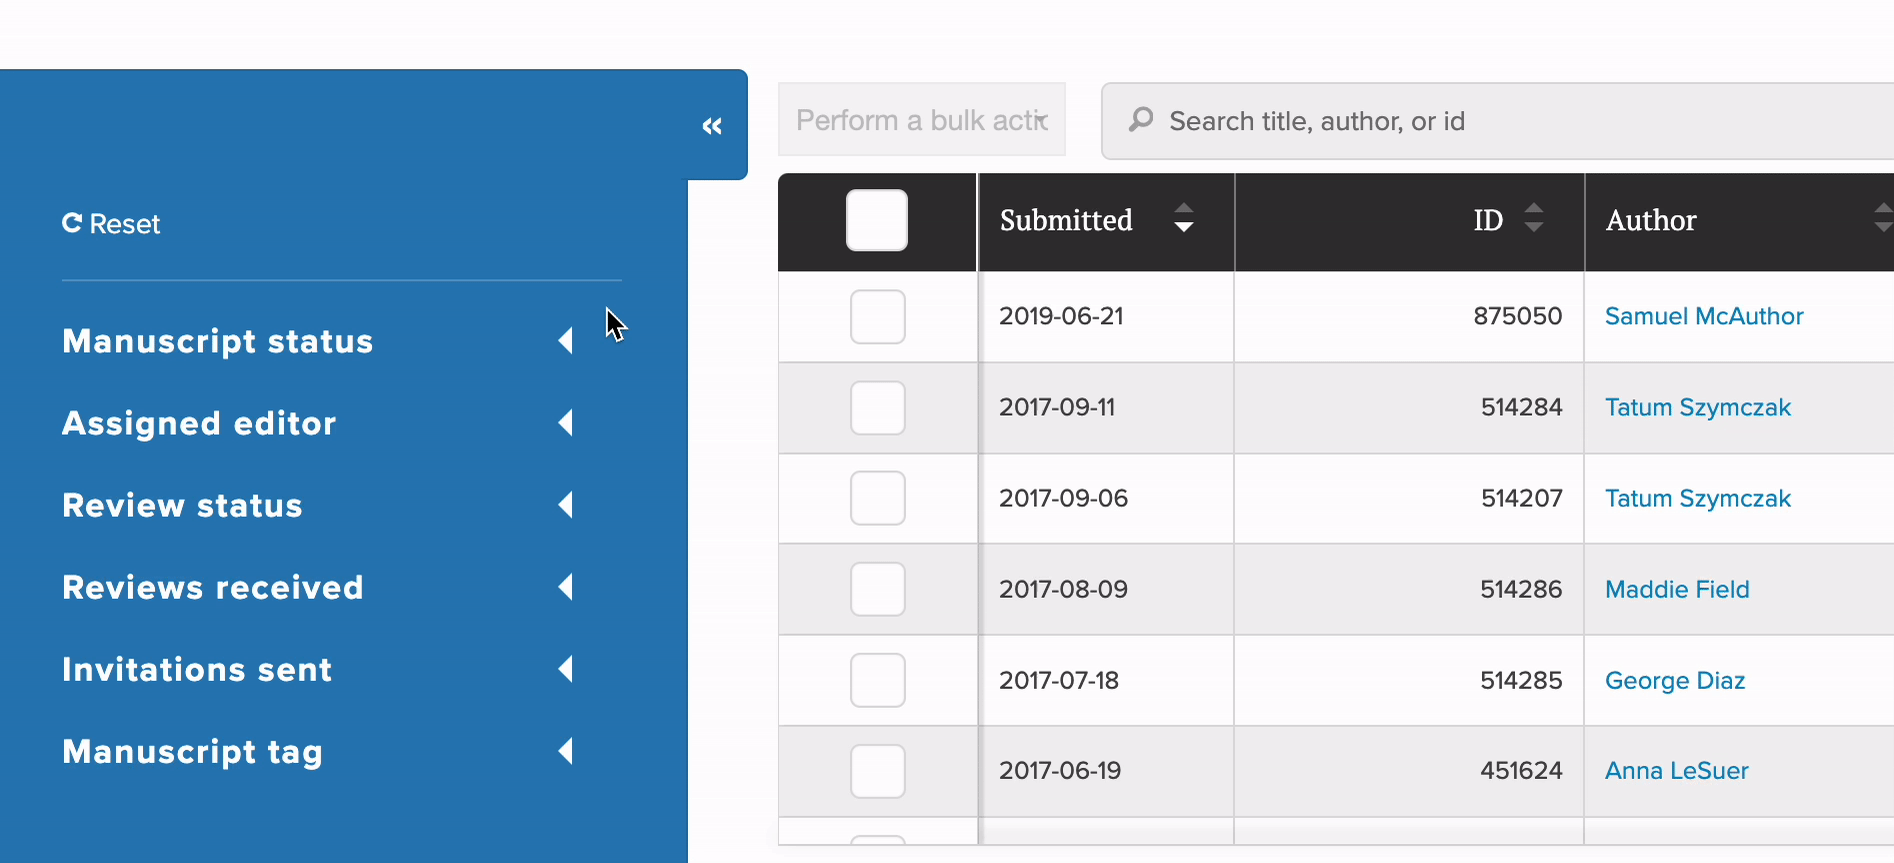Viewport: 1894px width, 863px height.
Task: Click the Reset filters link
Action: (x=111, y=224)
